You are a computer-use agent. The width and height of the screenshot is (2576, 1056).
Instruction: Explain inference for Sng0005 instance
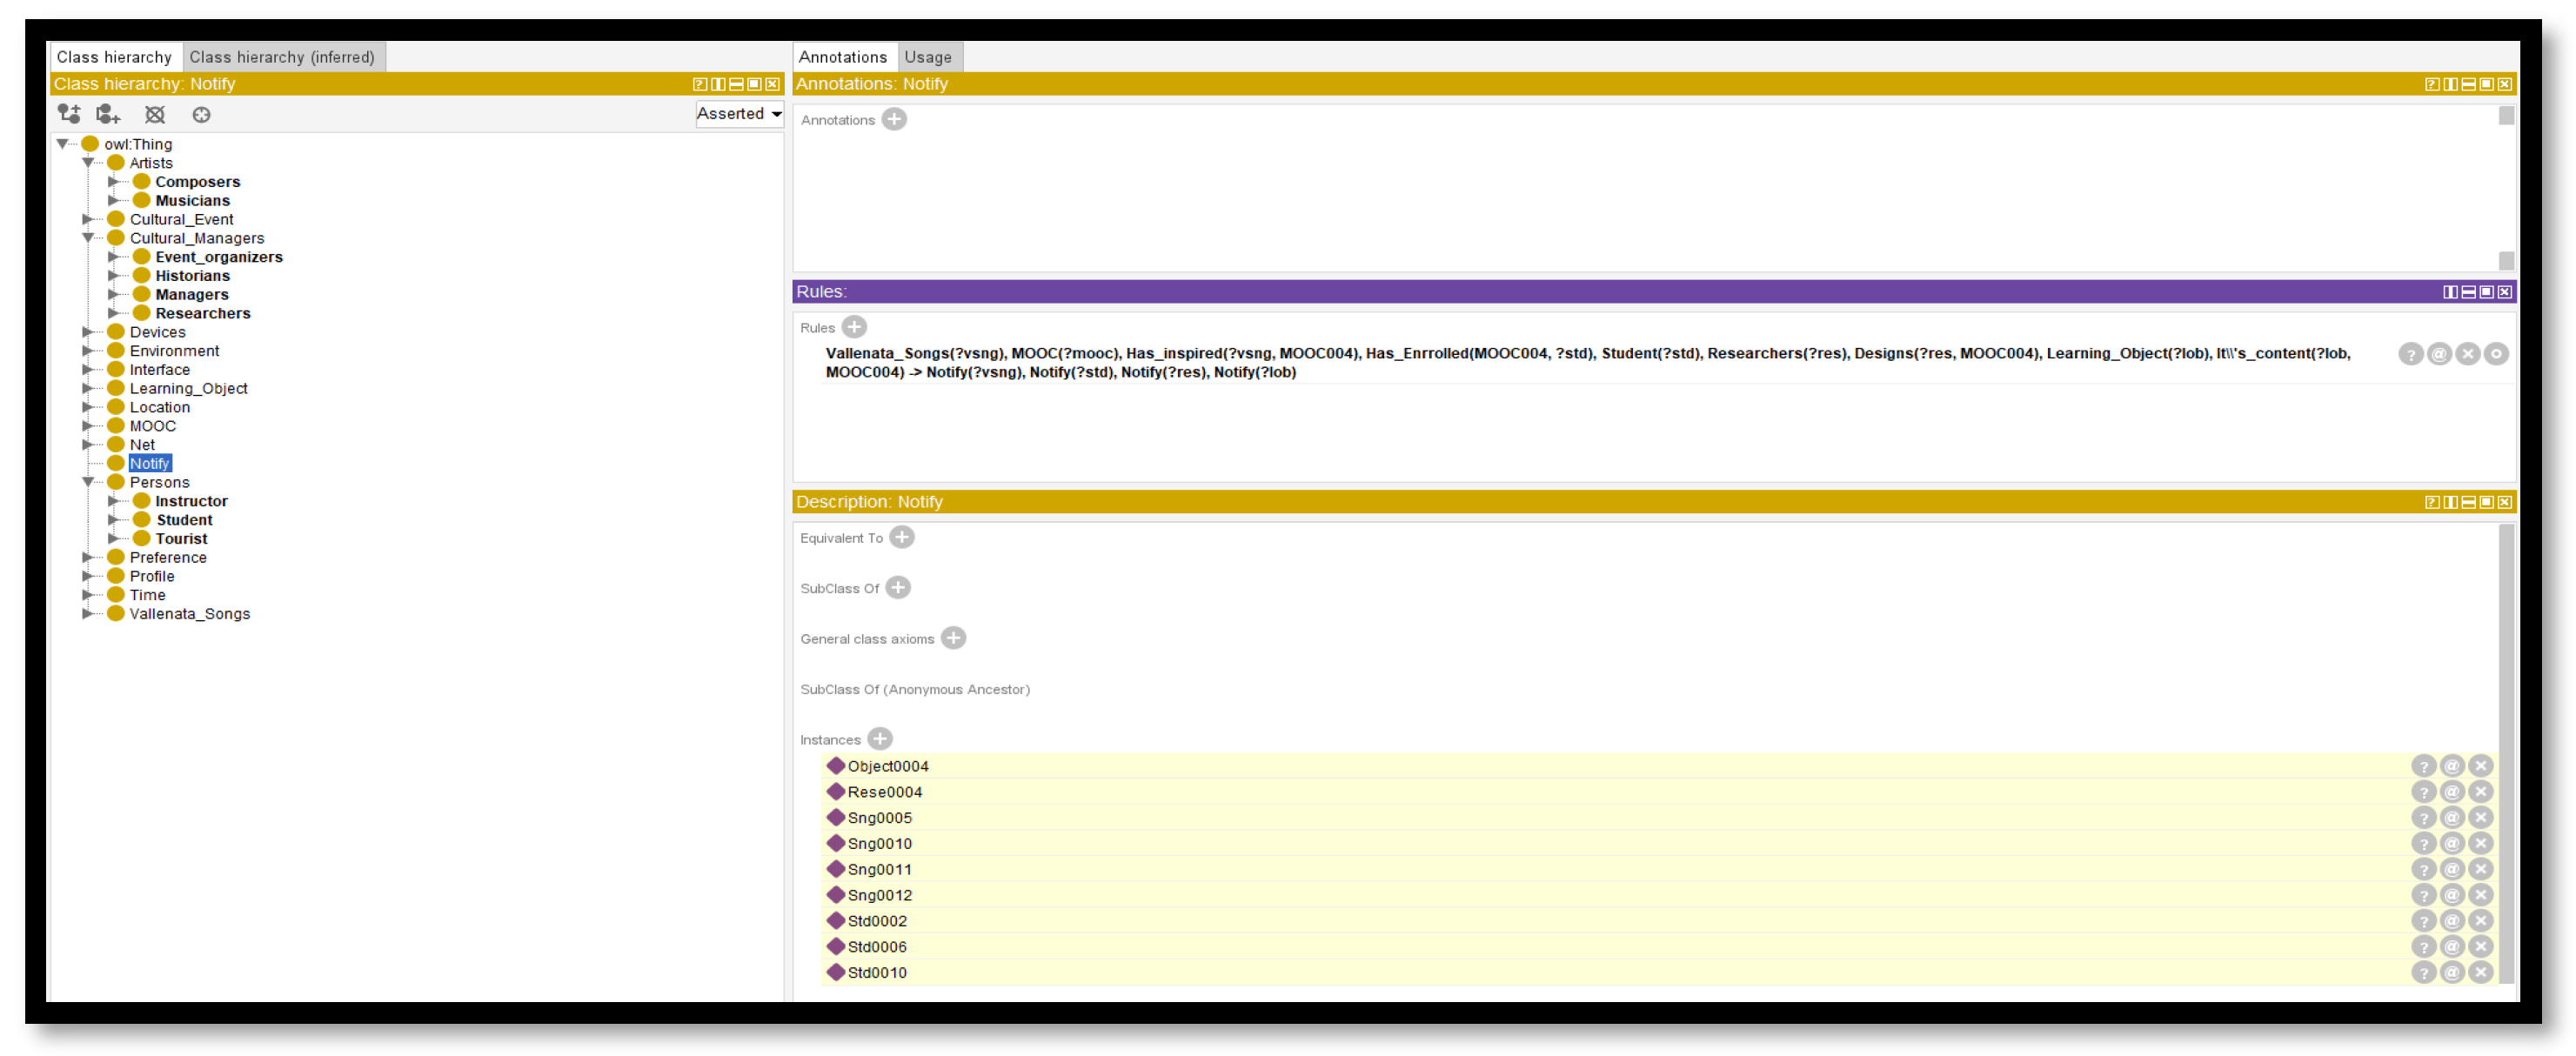point(2423,818)
